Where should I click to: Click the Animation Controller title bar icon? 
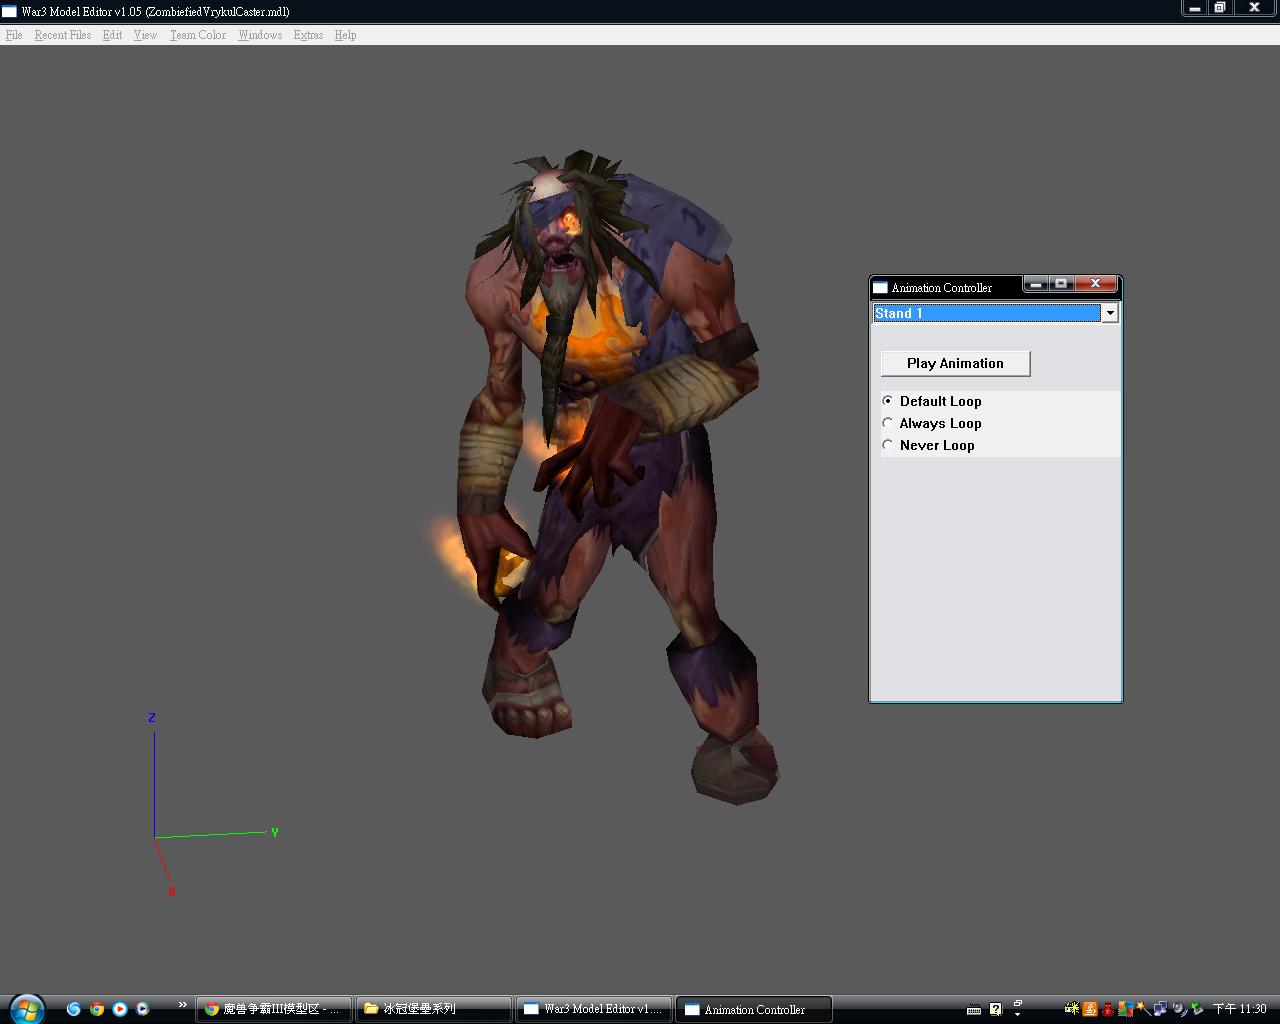pyautogui.click(x=880, y=288)
